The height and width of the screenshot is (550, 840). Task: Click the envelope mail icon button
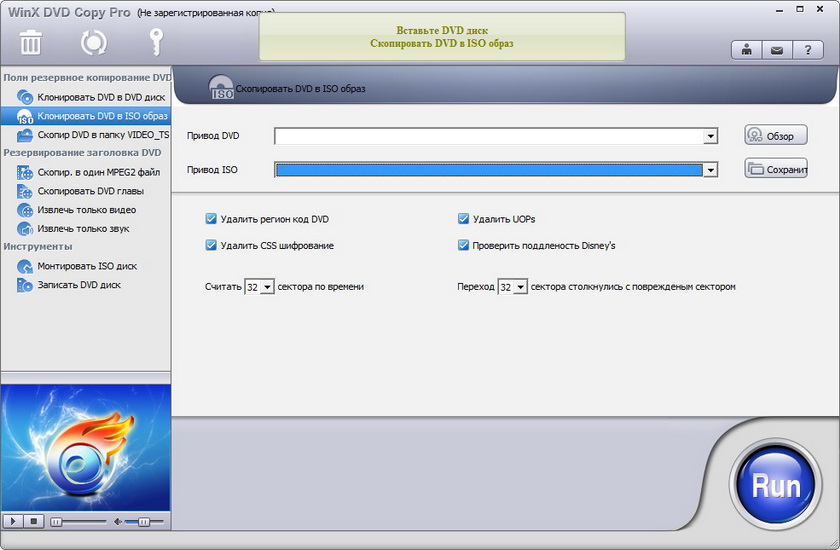(x=777, y=50)
